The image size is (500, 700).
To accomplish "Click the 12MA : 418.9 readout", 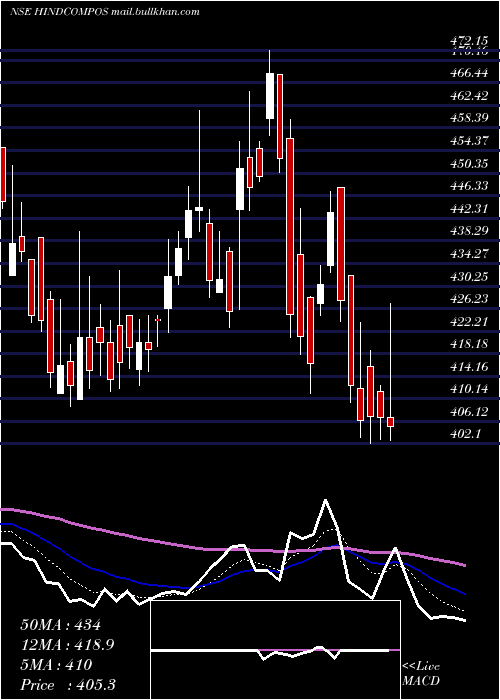I will [67, 645].
